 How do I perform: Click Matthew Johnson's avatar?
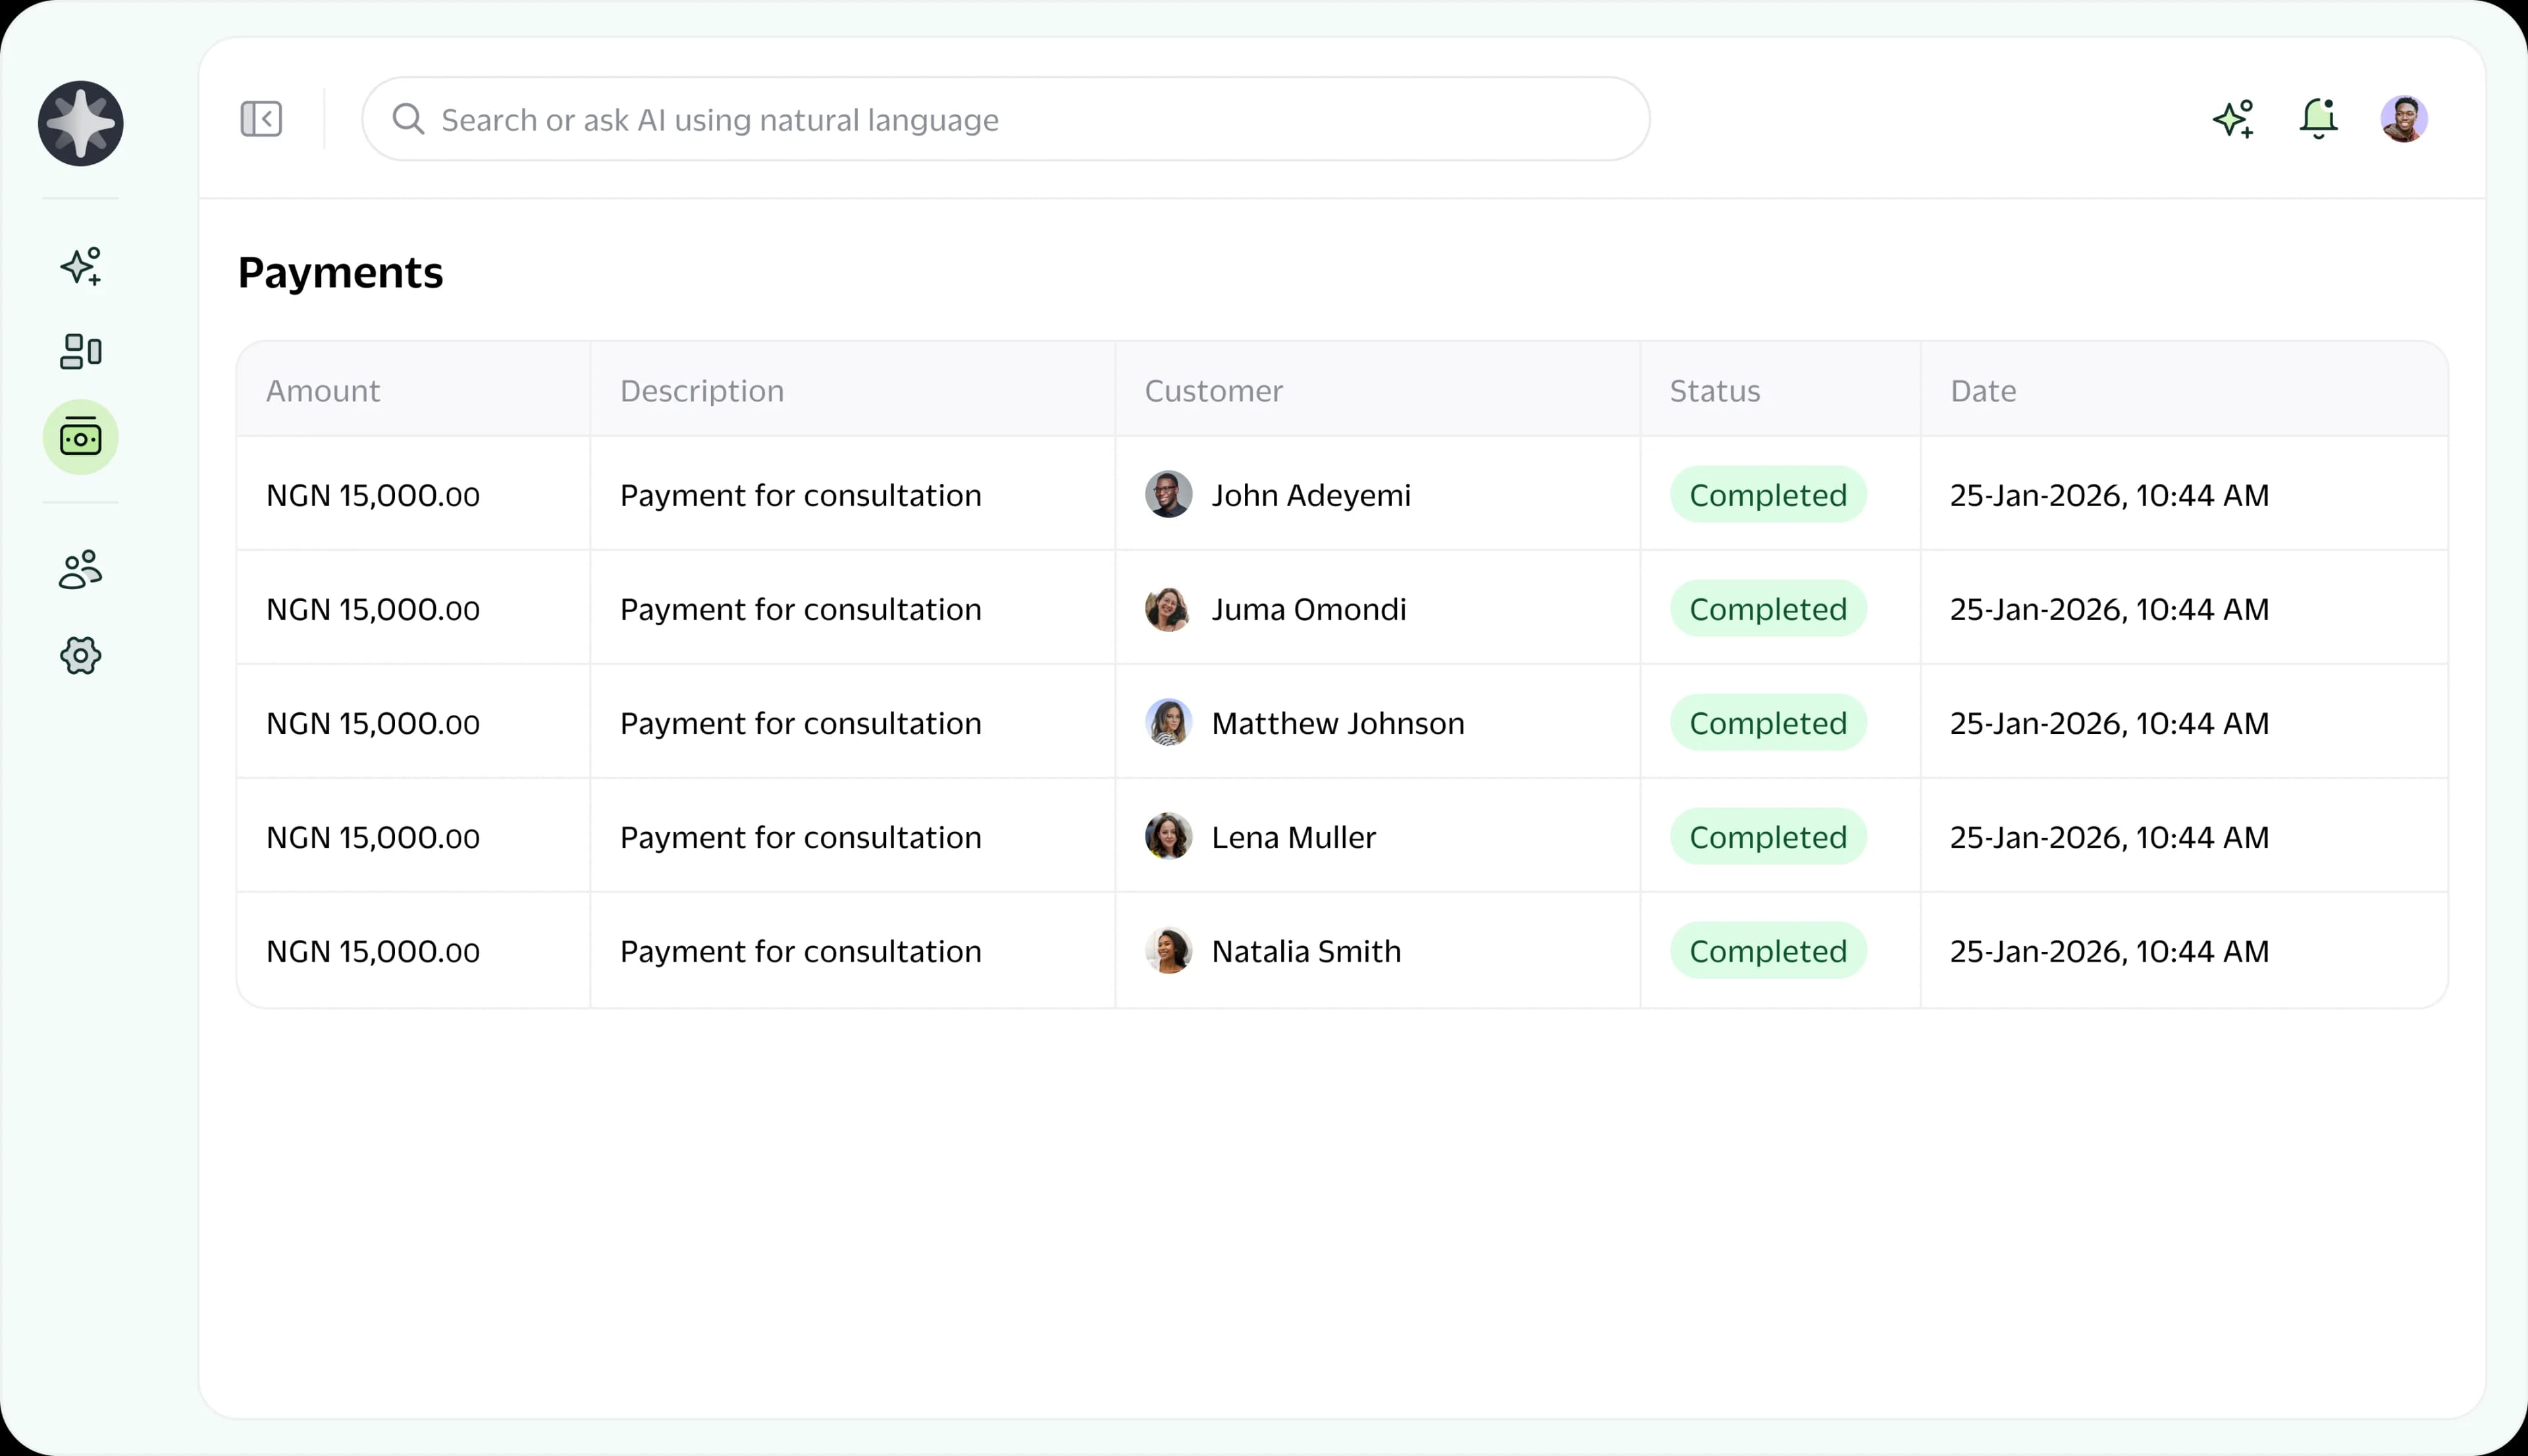[x=1168, y=722]
